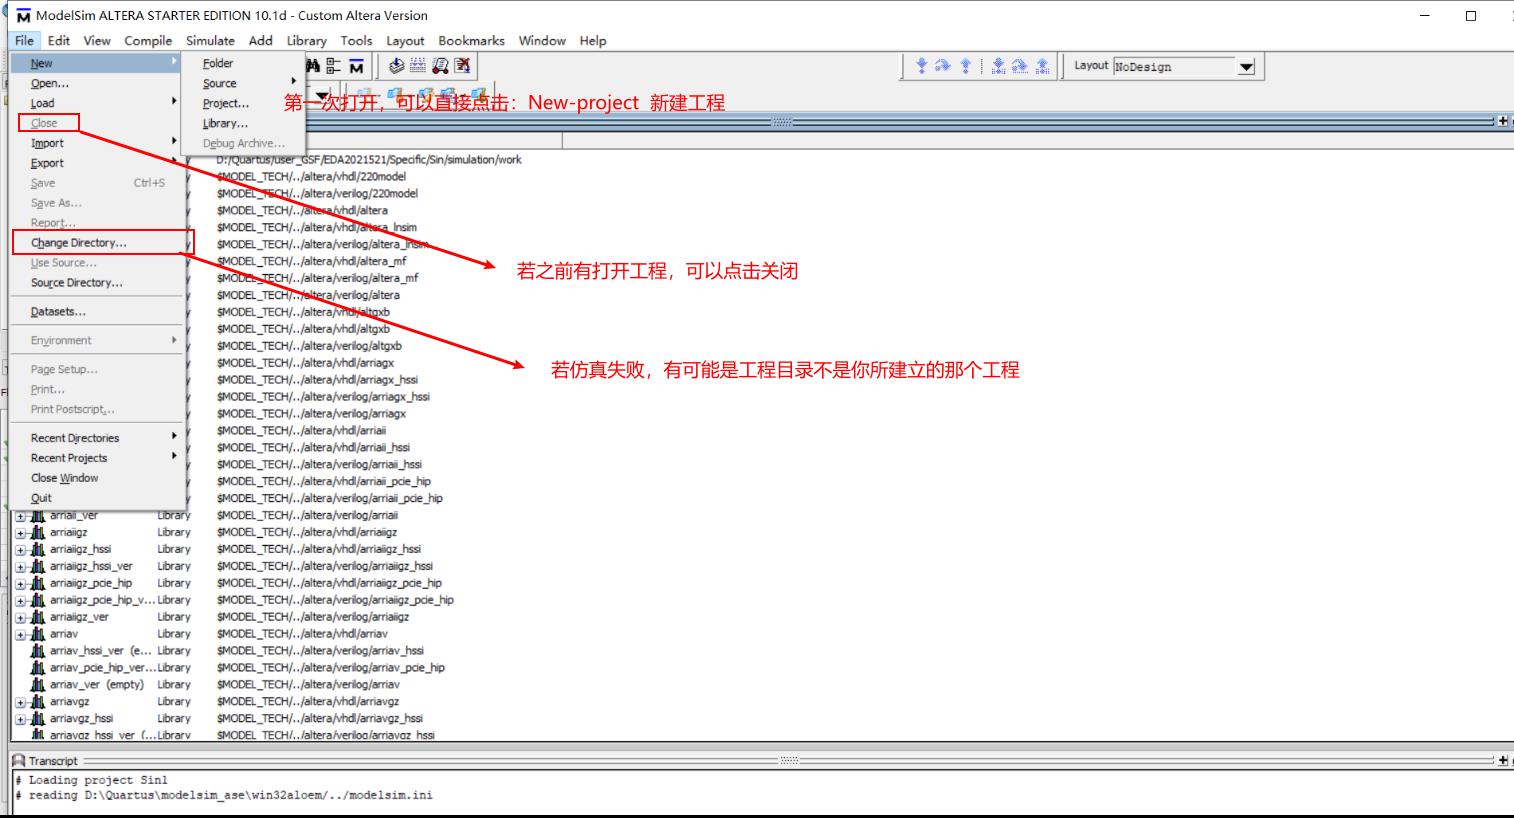Click the Compile toolbar icon
The width and height of the screenshot is (1514, 818).
pos(397,66)
